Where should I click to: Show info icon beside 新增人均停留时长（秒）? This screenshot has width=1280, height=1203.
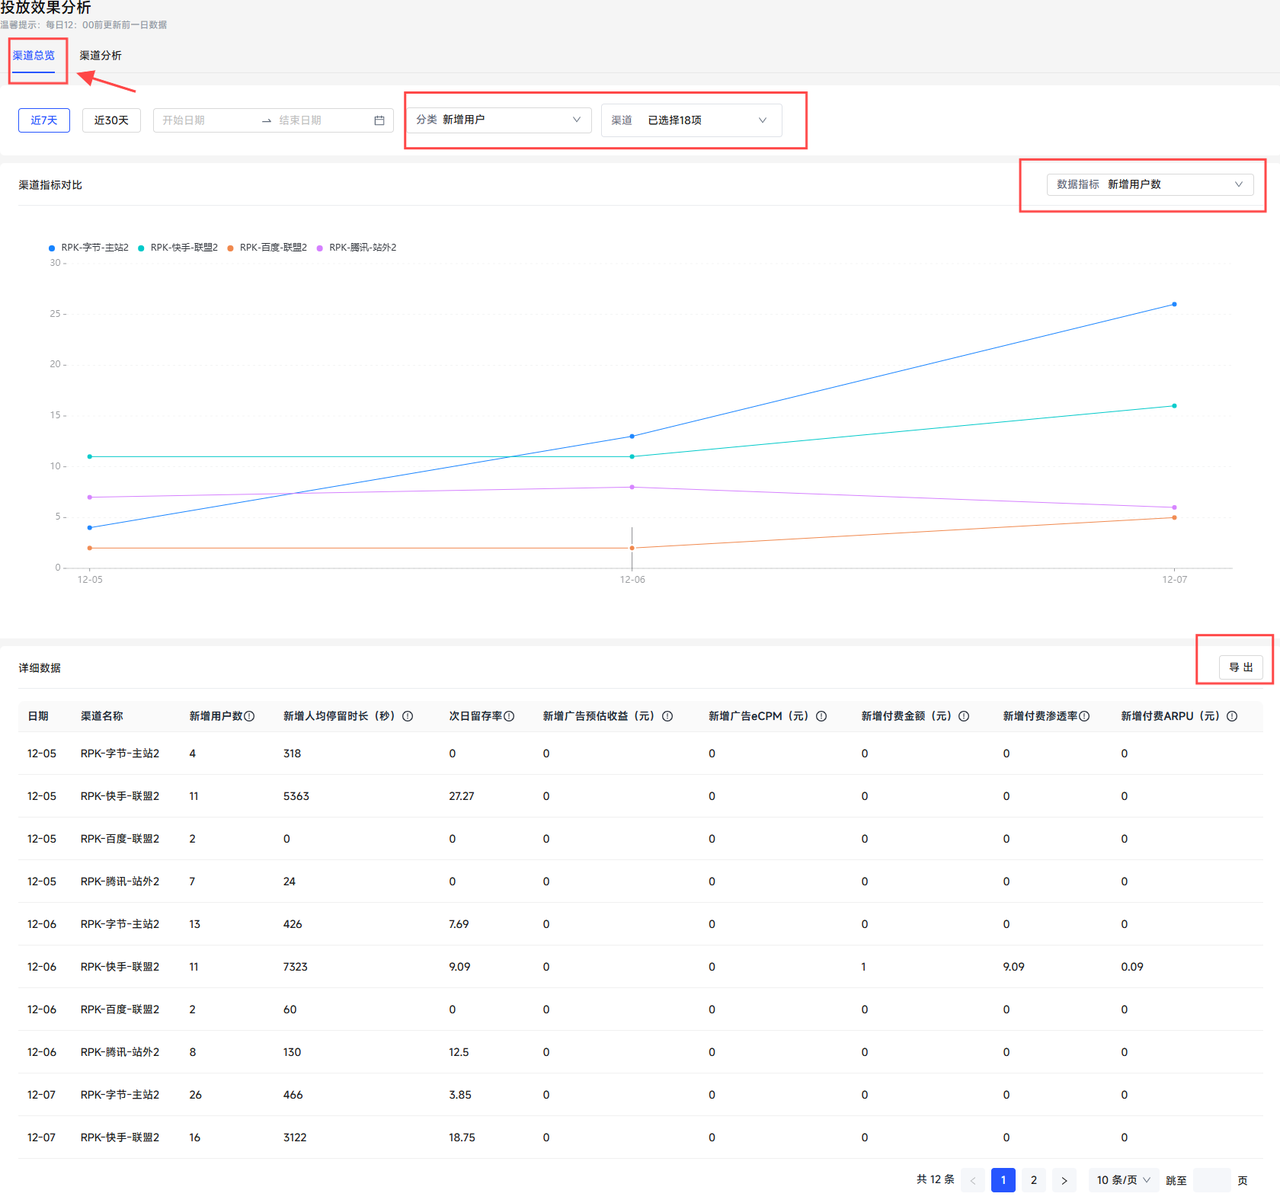(408, 716)
